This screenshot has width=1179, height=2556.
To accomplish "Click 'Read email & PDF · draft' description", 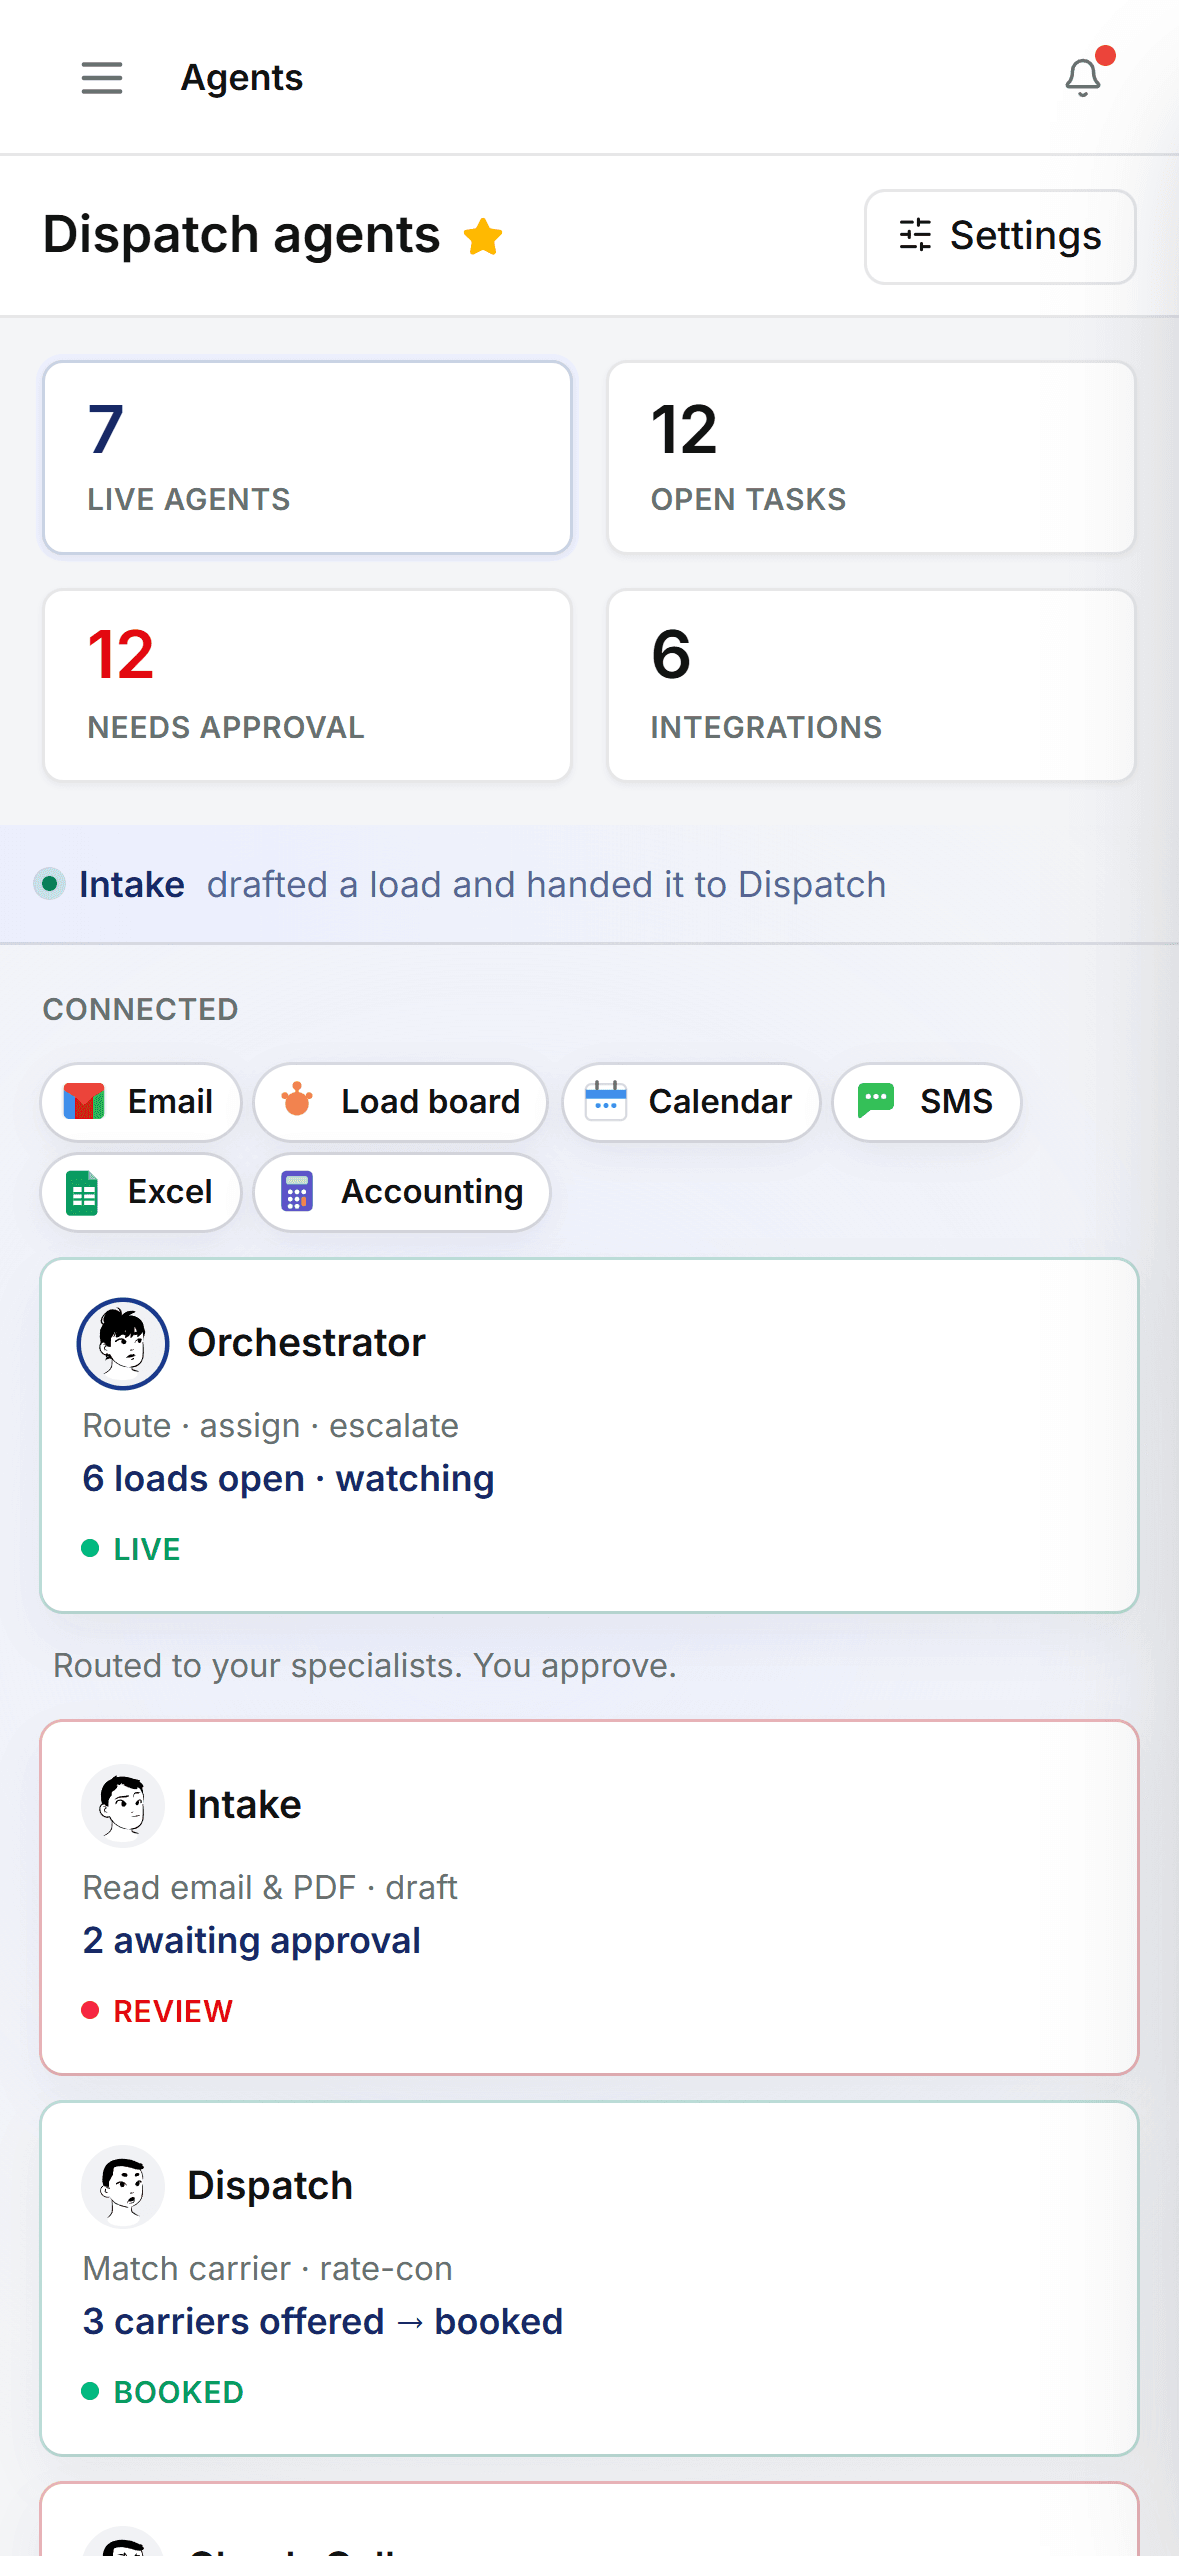I will click(270, 1888).
